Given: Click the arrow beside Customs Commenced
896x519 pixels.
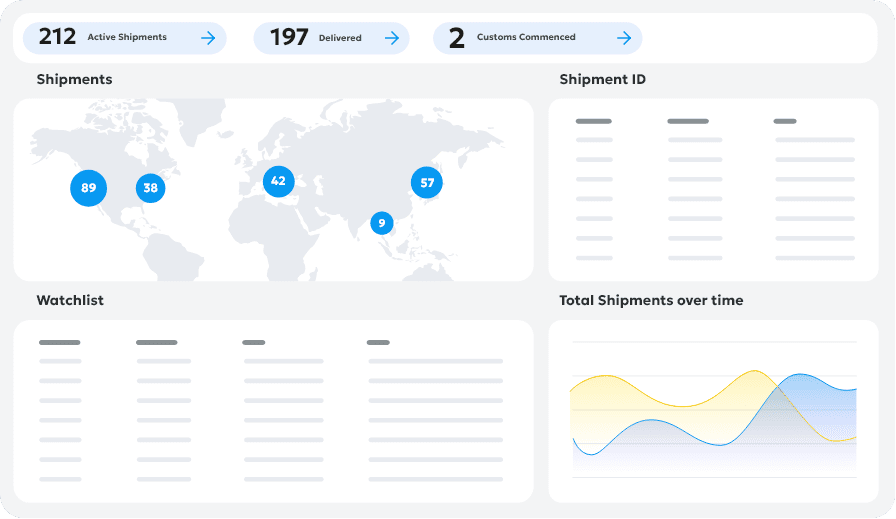Looking at the screenshot, I should click(624, 38).
